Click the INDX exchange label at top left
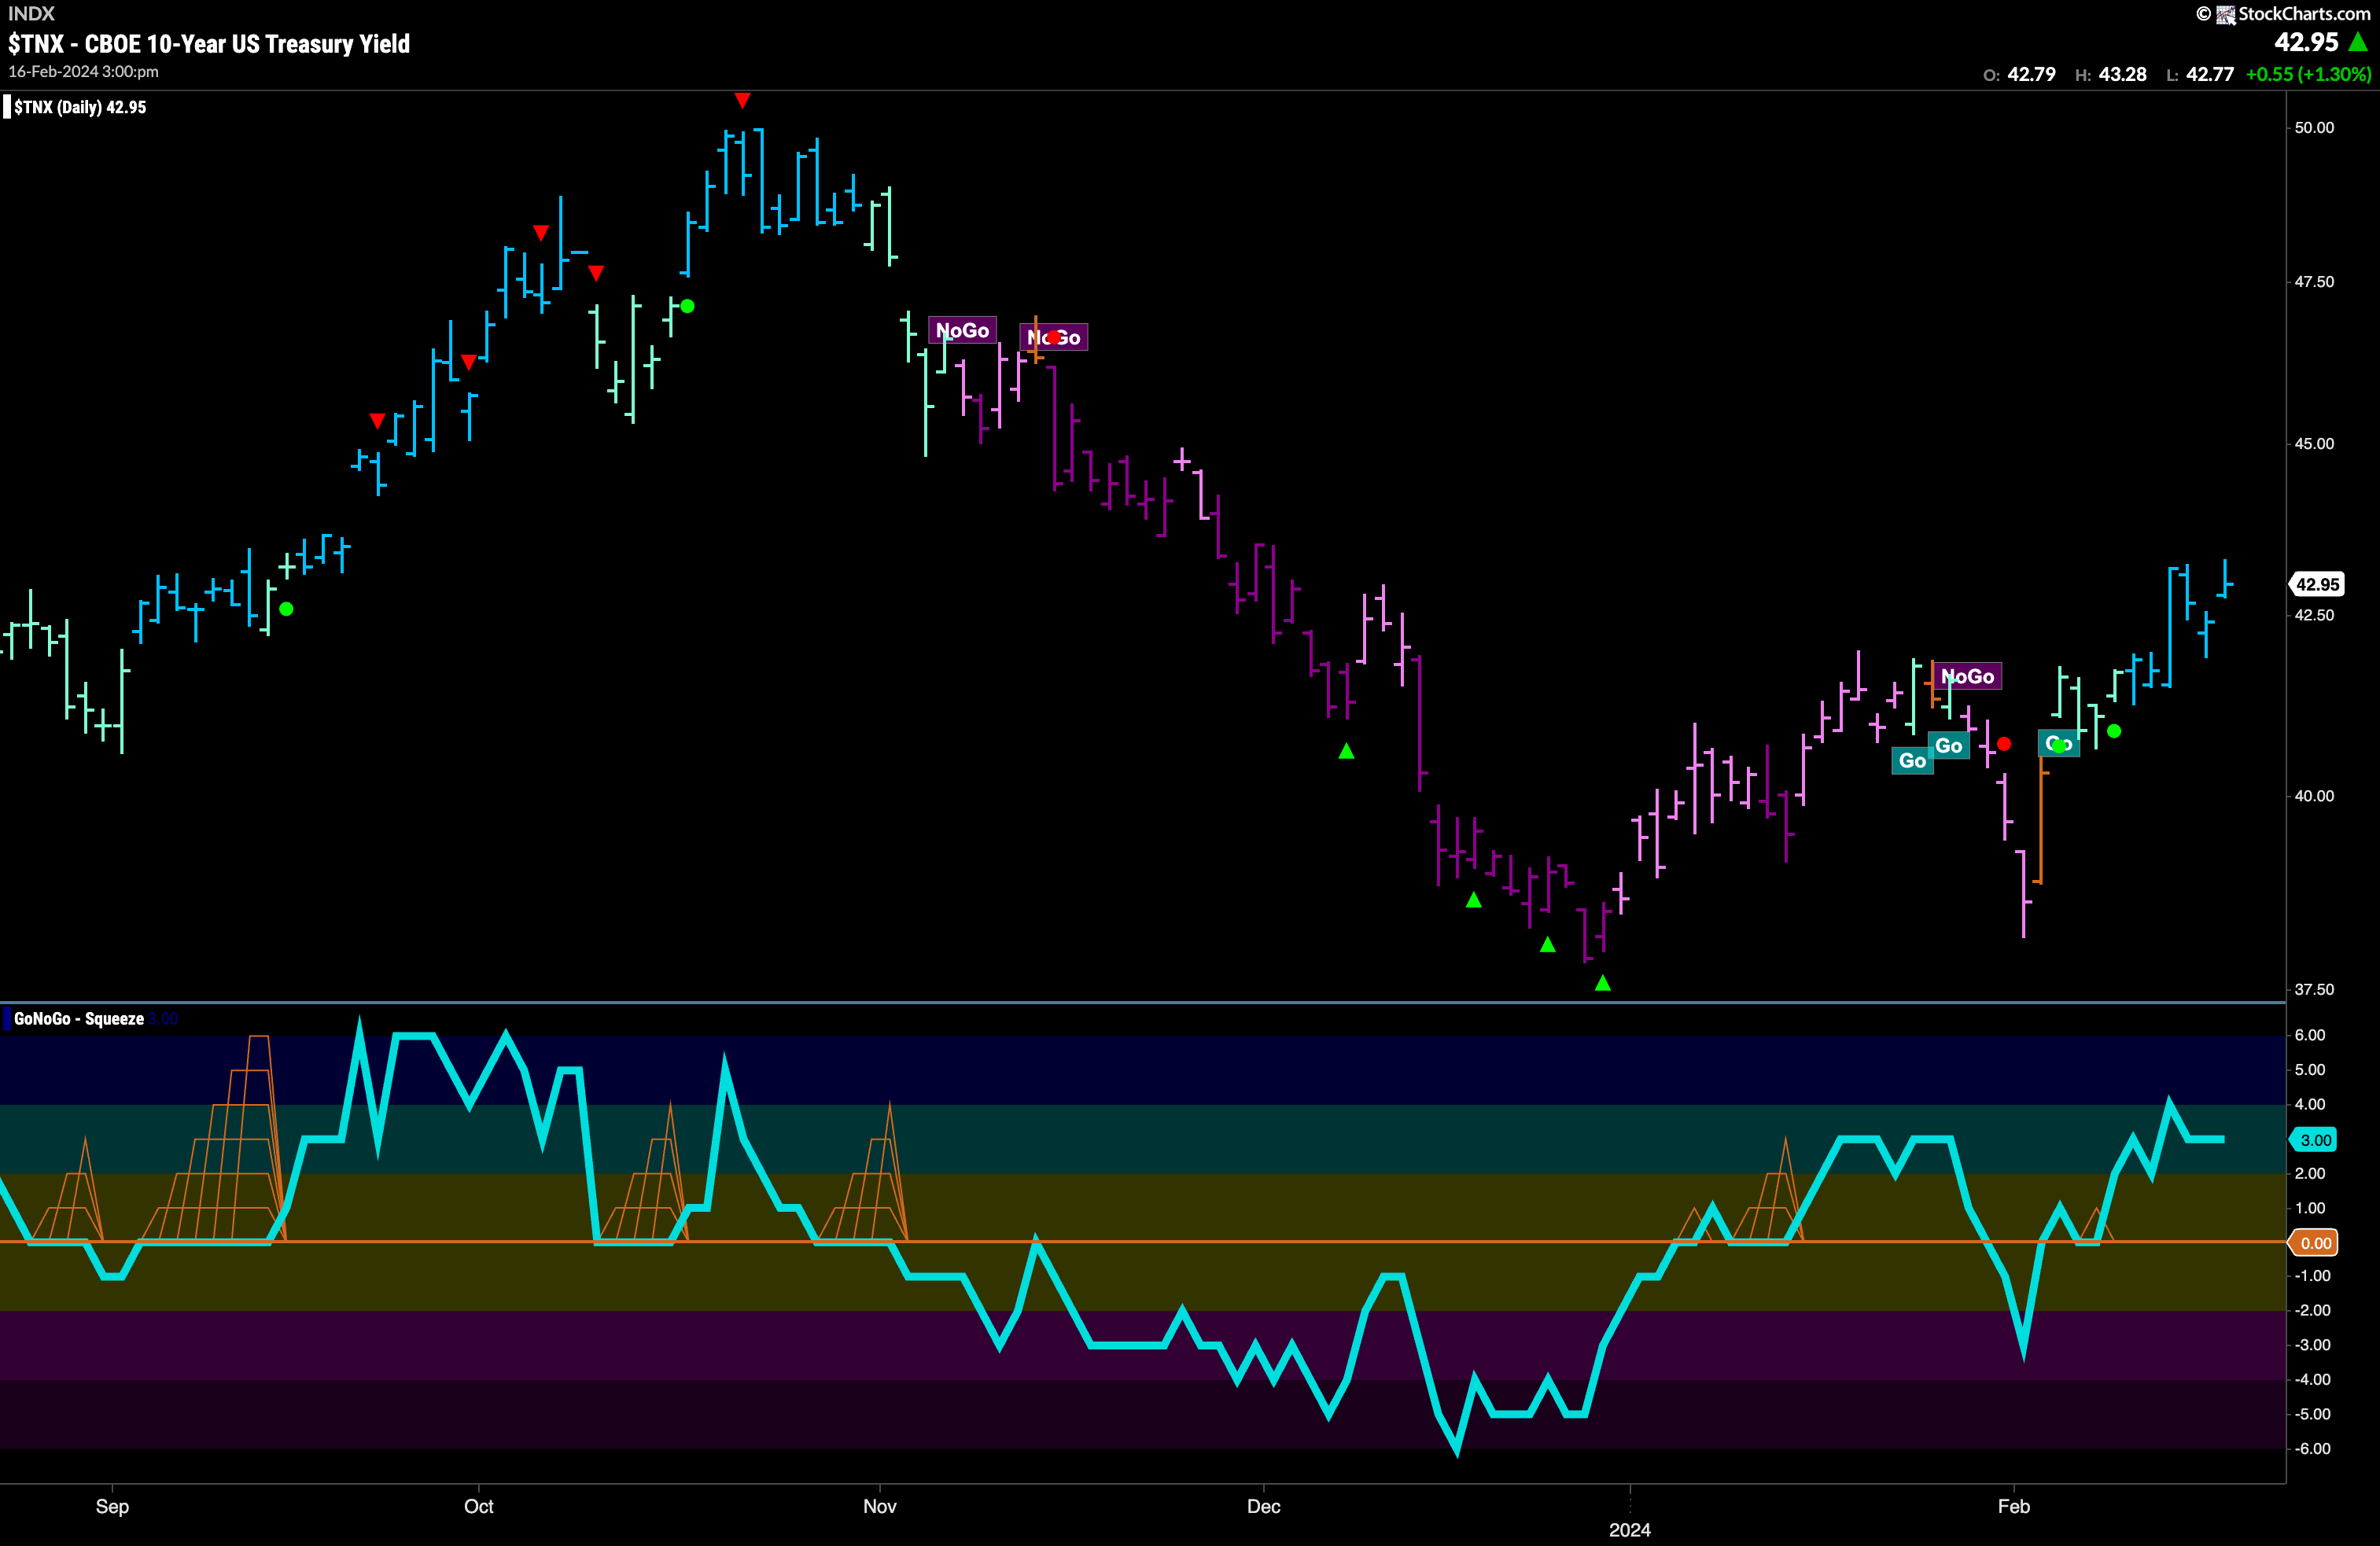This screenshot has height=1546, width=2380. tap(31, 14)
